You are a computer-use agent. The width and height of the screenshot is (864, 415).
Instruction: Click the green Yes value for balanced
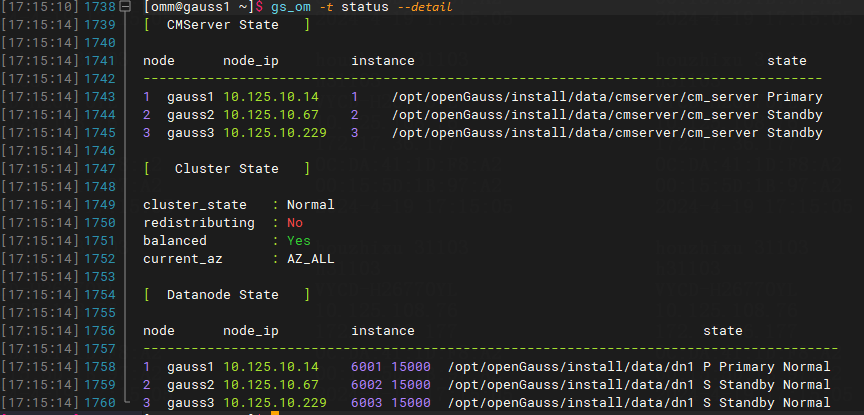tap(299, 241)
